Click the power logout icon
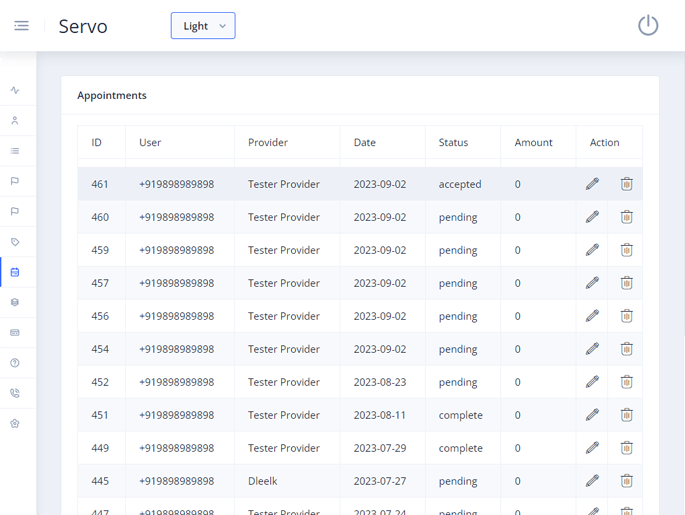Screen dimensions: 685x515 point(648,25)
